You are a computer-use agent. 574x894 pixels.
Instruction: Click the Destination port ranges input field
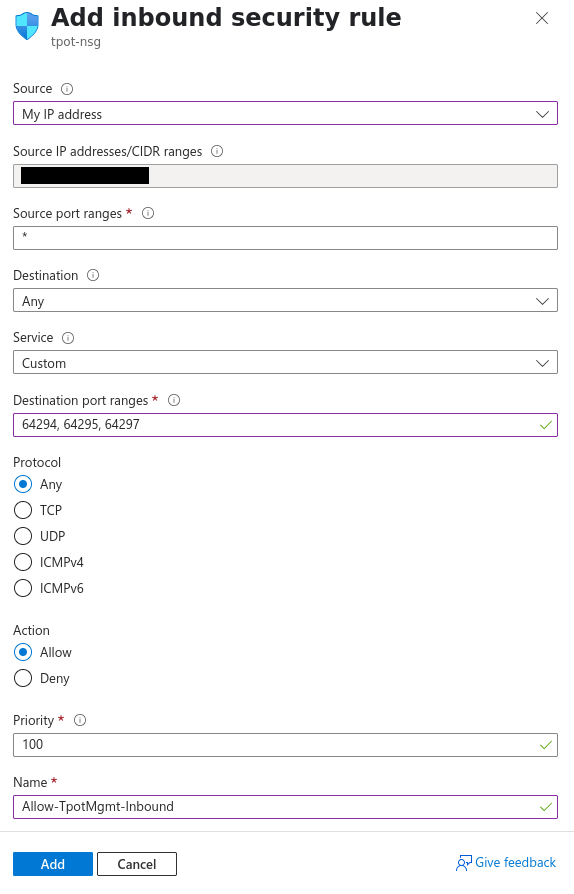coord(285,425)
